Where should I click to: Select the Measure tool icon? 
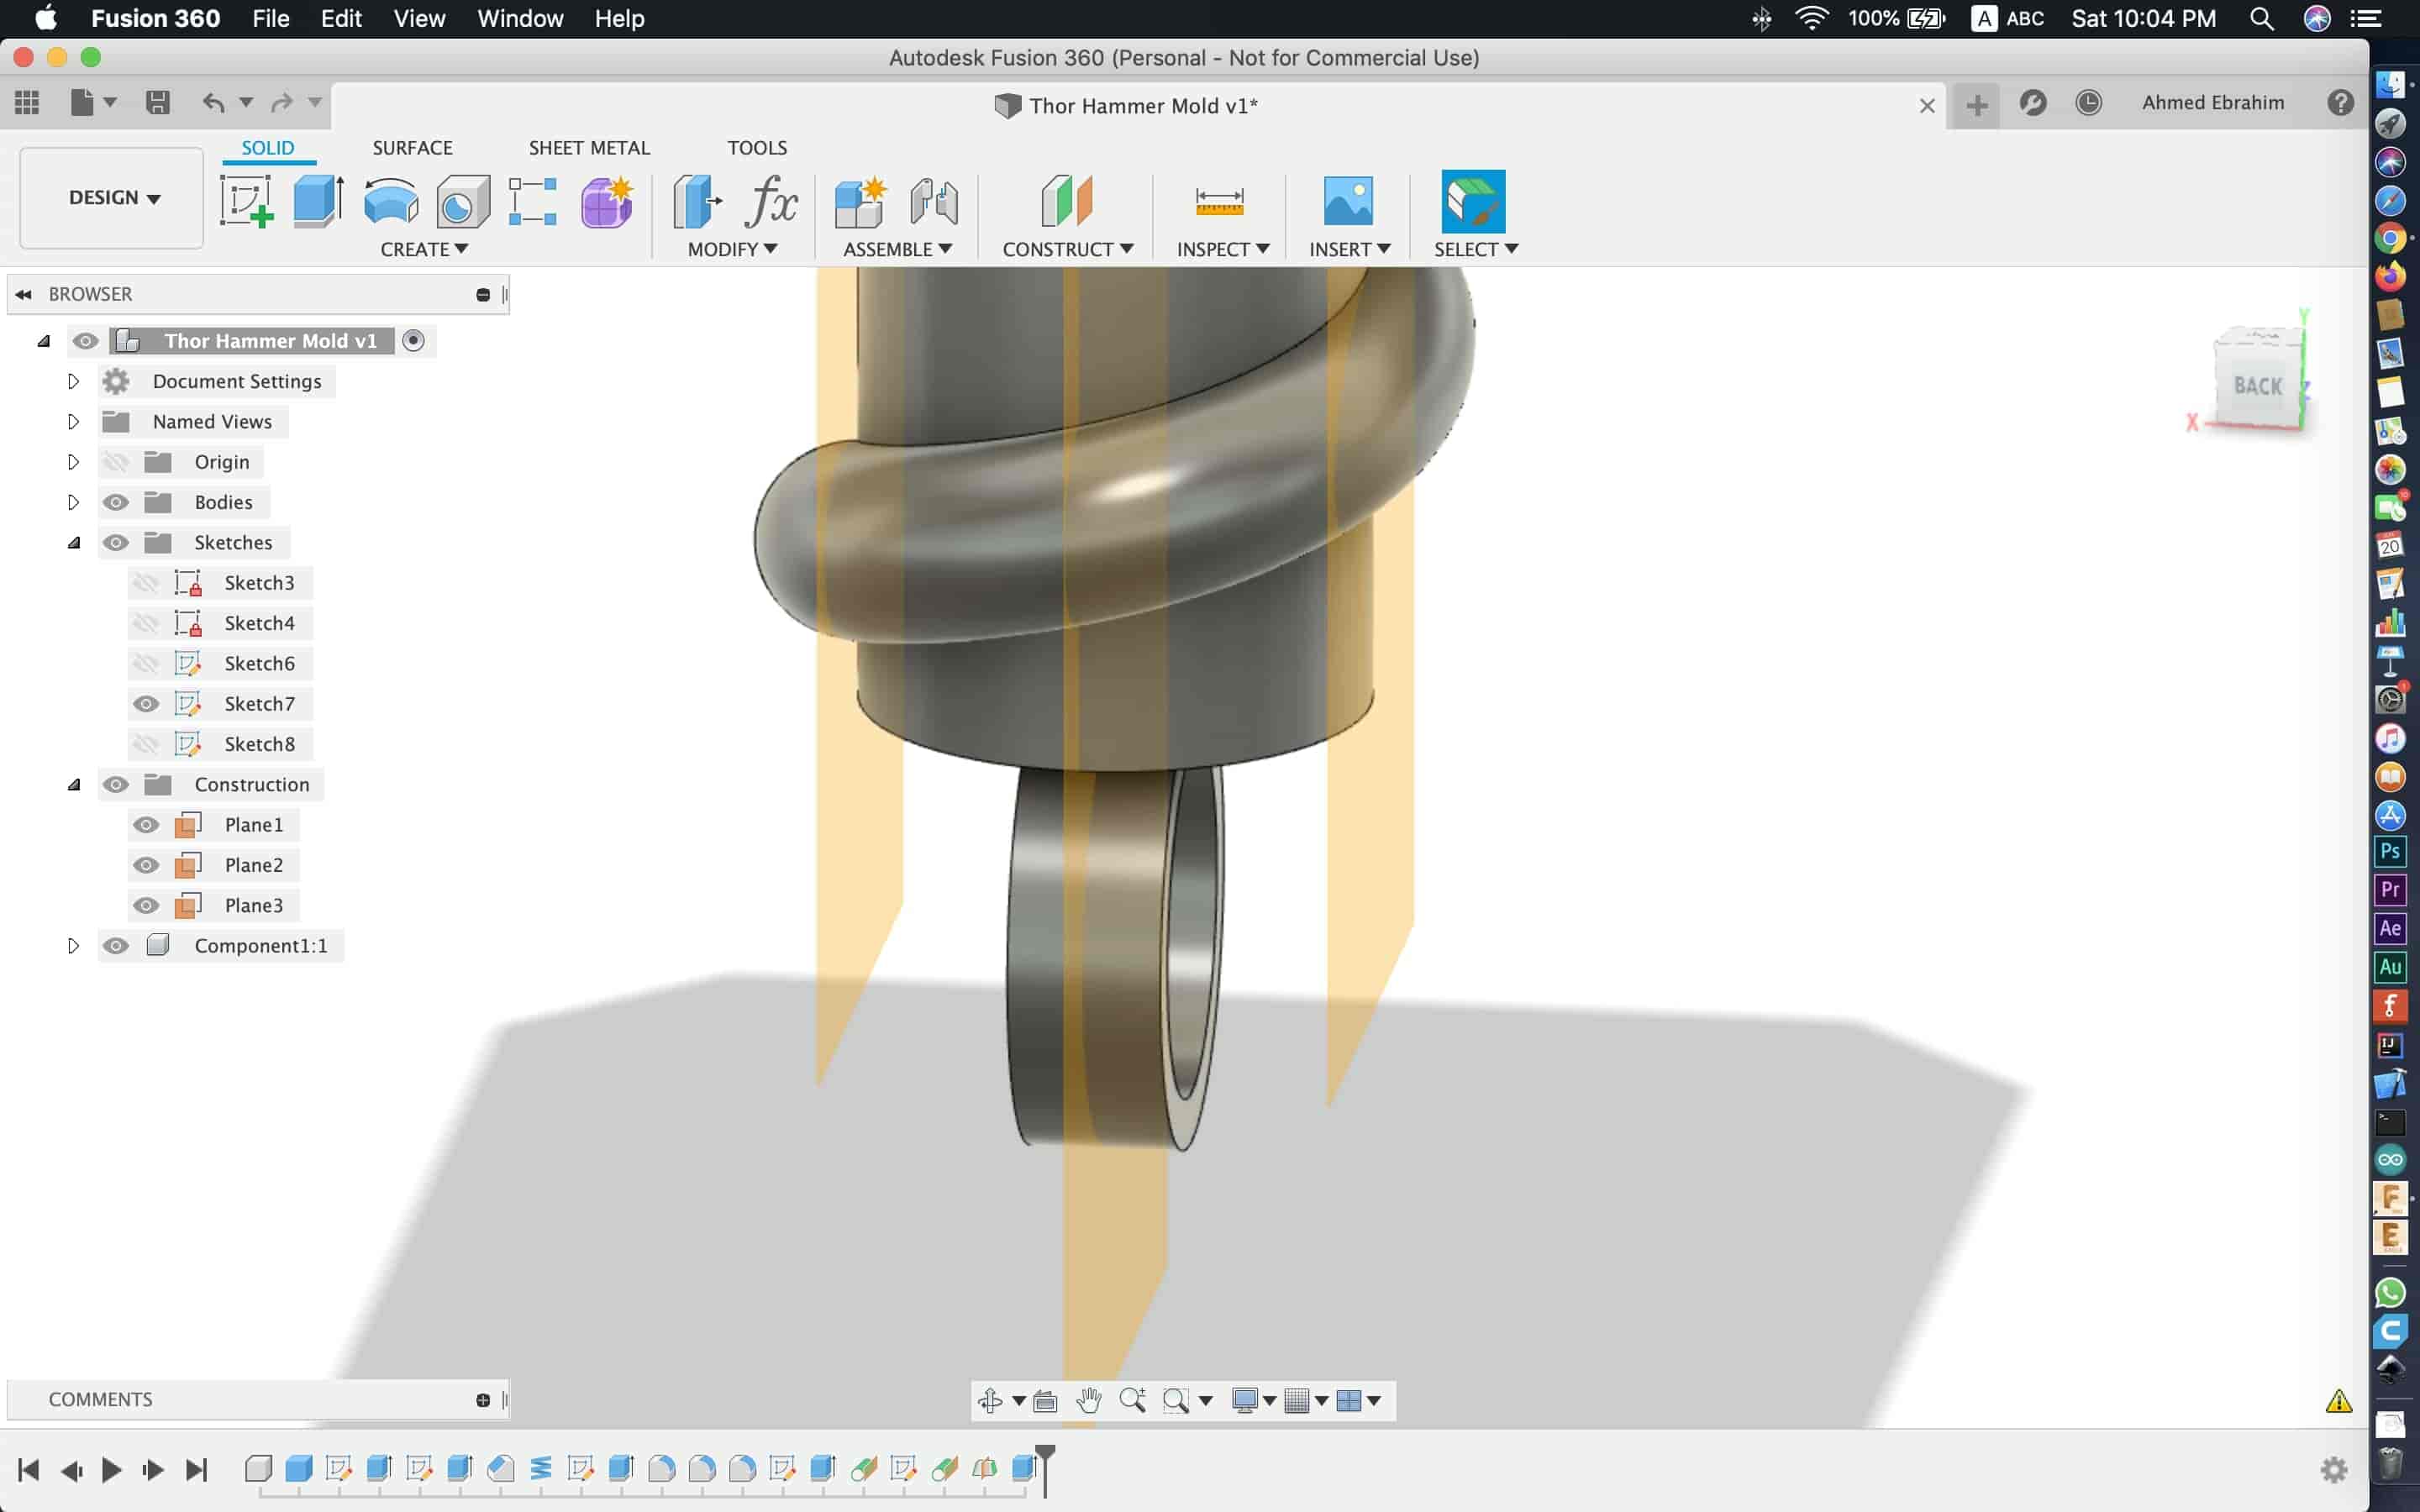(1219, 201)
